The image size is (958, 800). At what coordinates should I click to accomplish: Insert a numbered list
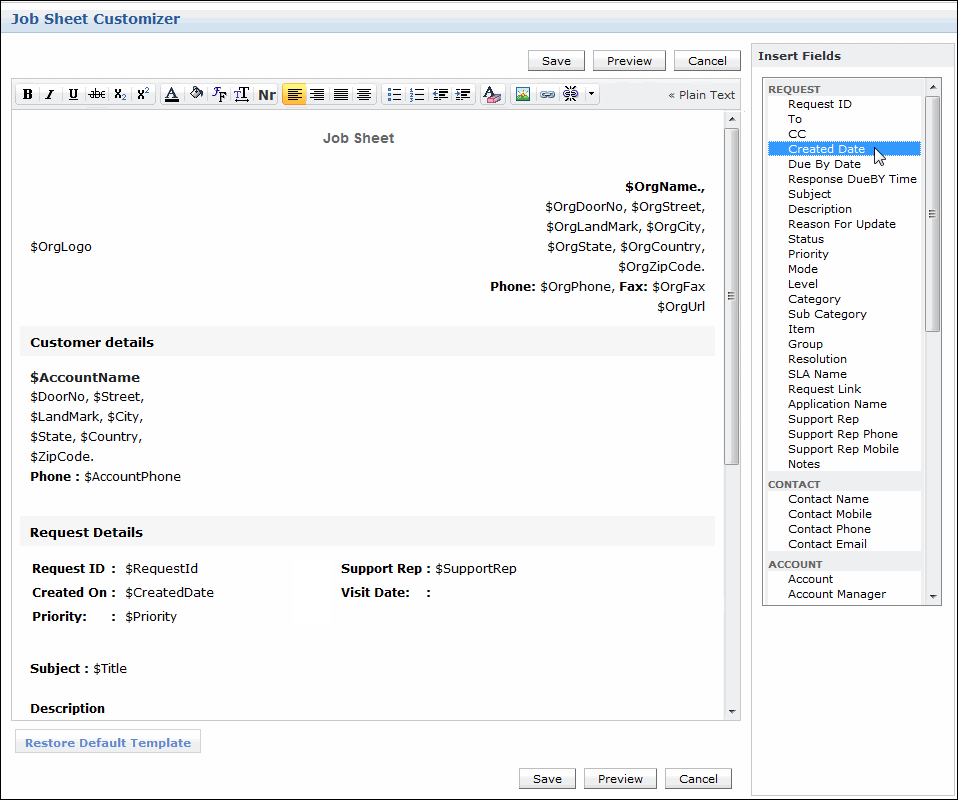(417, 94)
